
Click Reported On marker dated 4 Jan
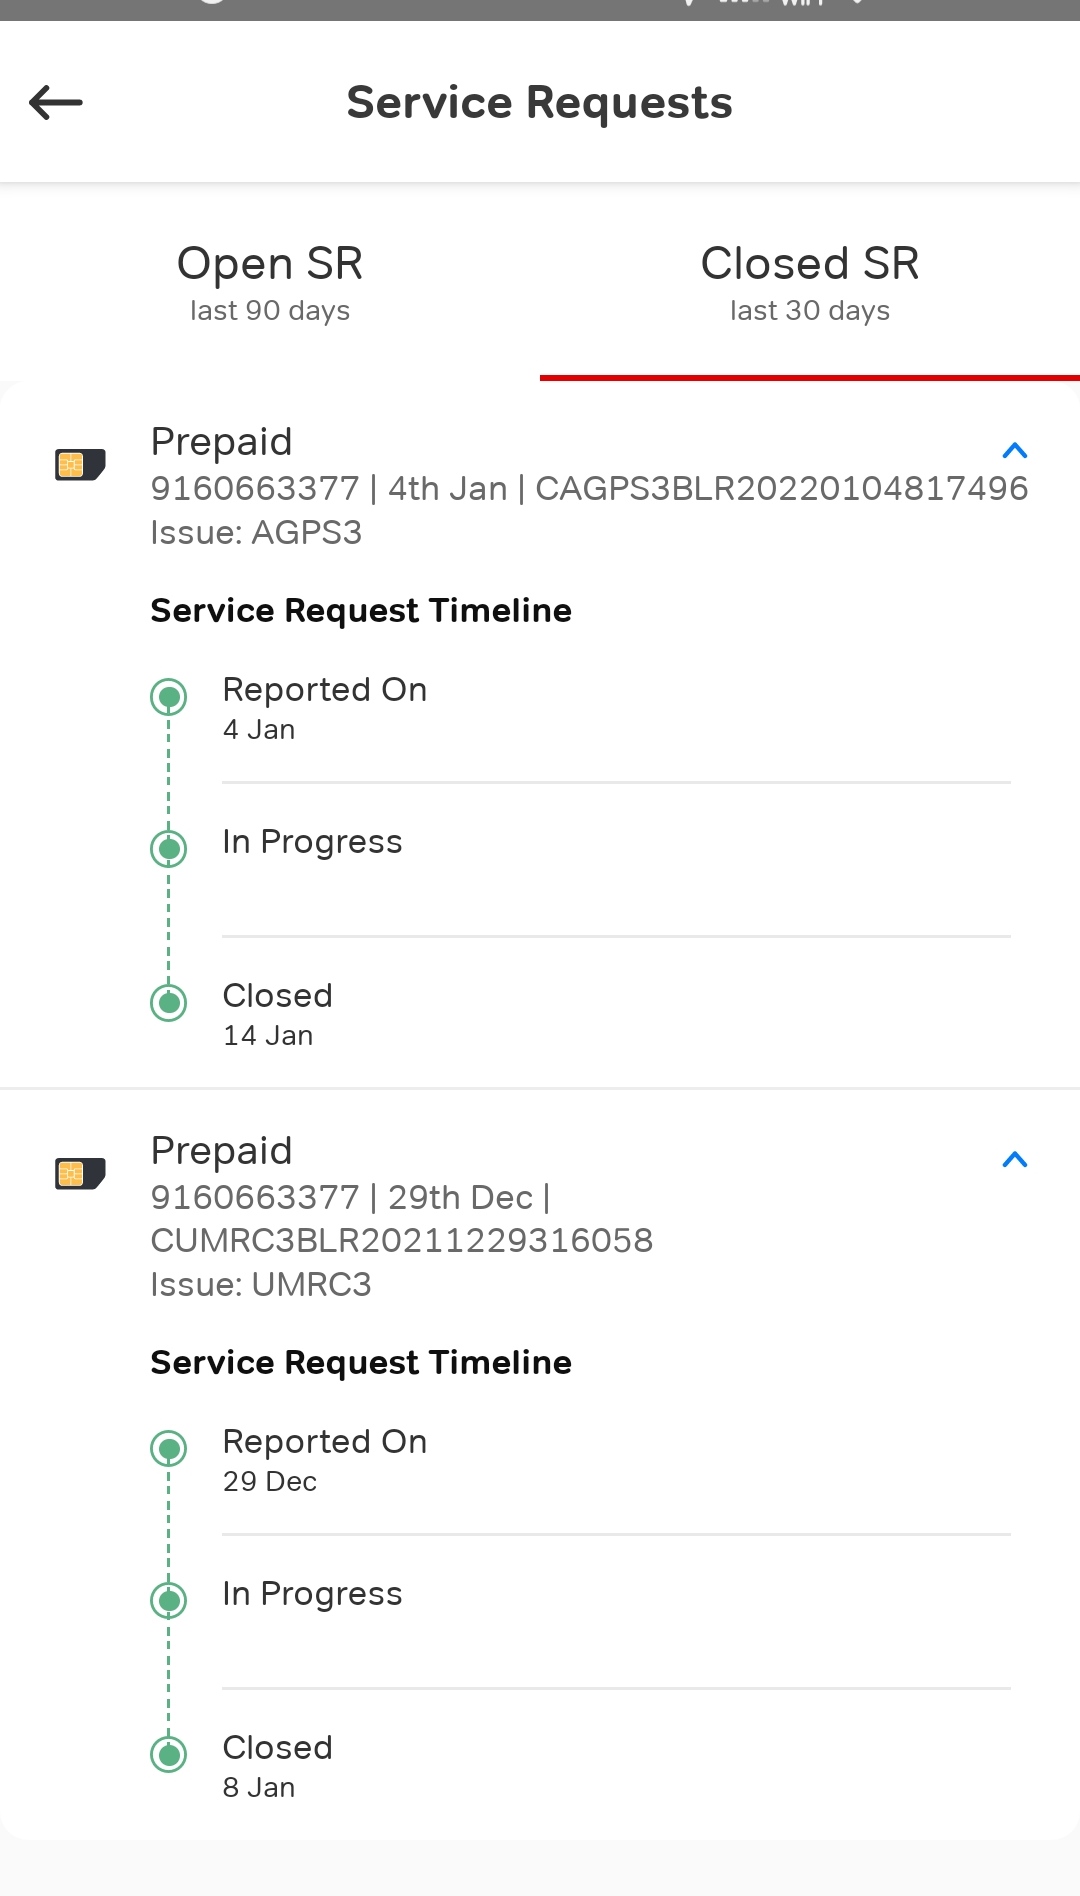(168, 696)
